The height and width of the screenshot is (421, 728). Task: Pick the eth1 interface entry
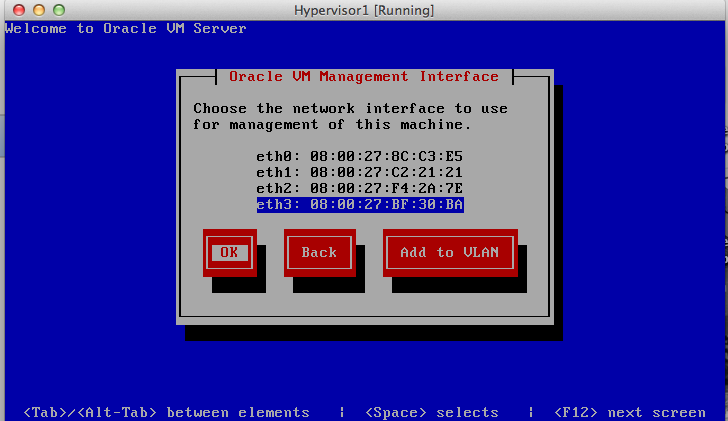(359, 172)
